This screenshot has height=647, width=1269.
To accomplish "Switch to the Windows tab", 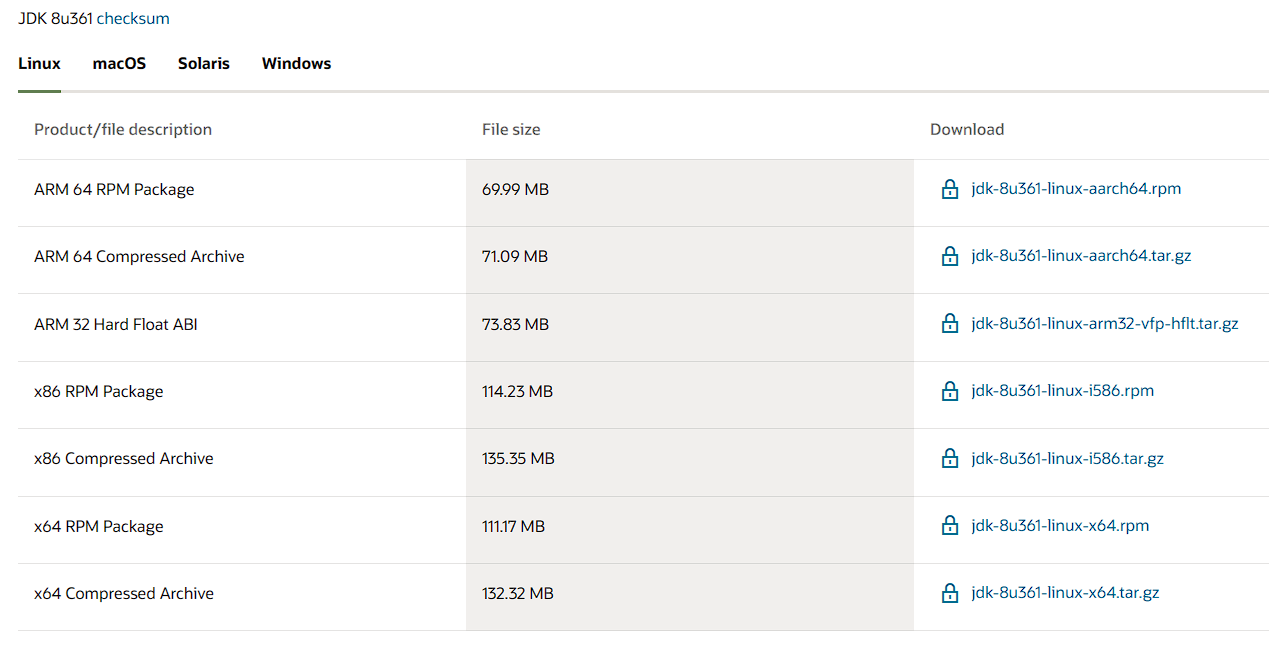I will pos(296,63).
